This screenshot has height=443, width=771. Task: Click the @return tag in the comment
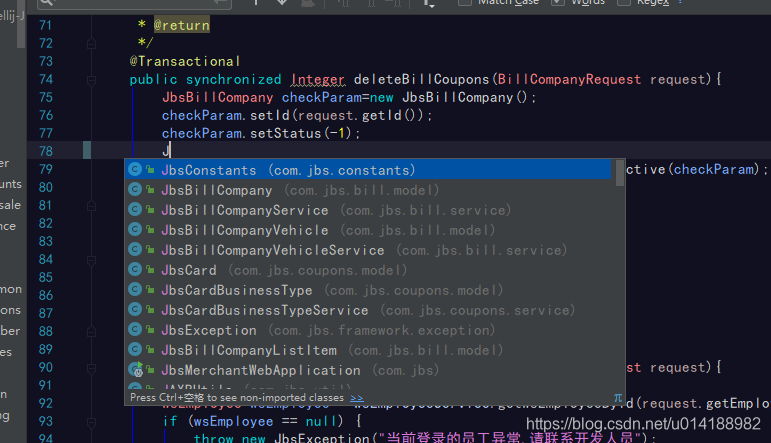(181, 25)
